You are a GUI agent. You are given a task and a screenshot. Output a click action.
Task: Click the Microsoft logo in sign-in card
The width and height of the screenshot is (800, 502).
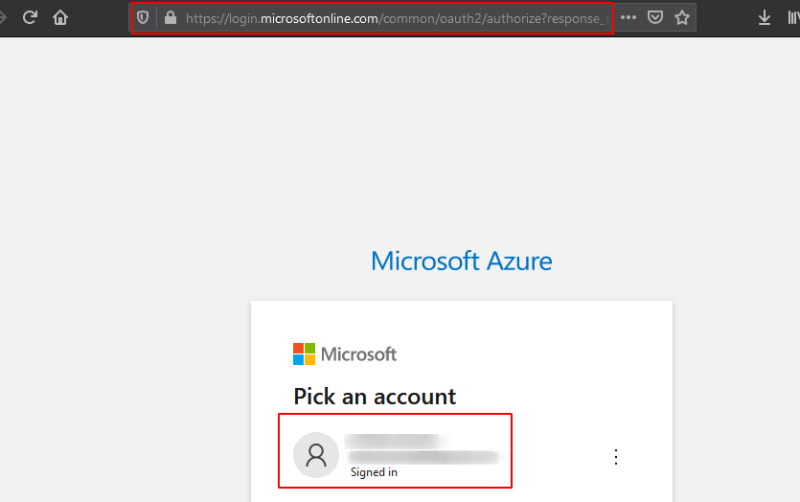click(344, 354)
